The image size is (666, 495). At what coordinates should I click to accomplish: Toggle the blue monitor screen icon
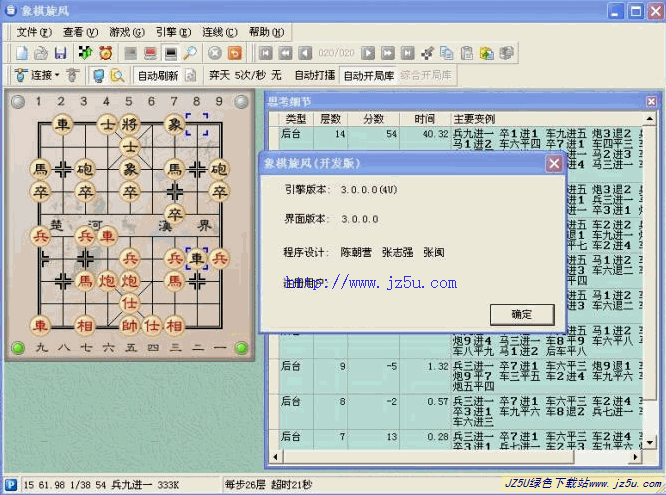(x=99, y=76)
